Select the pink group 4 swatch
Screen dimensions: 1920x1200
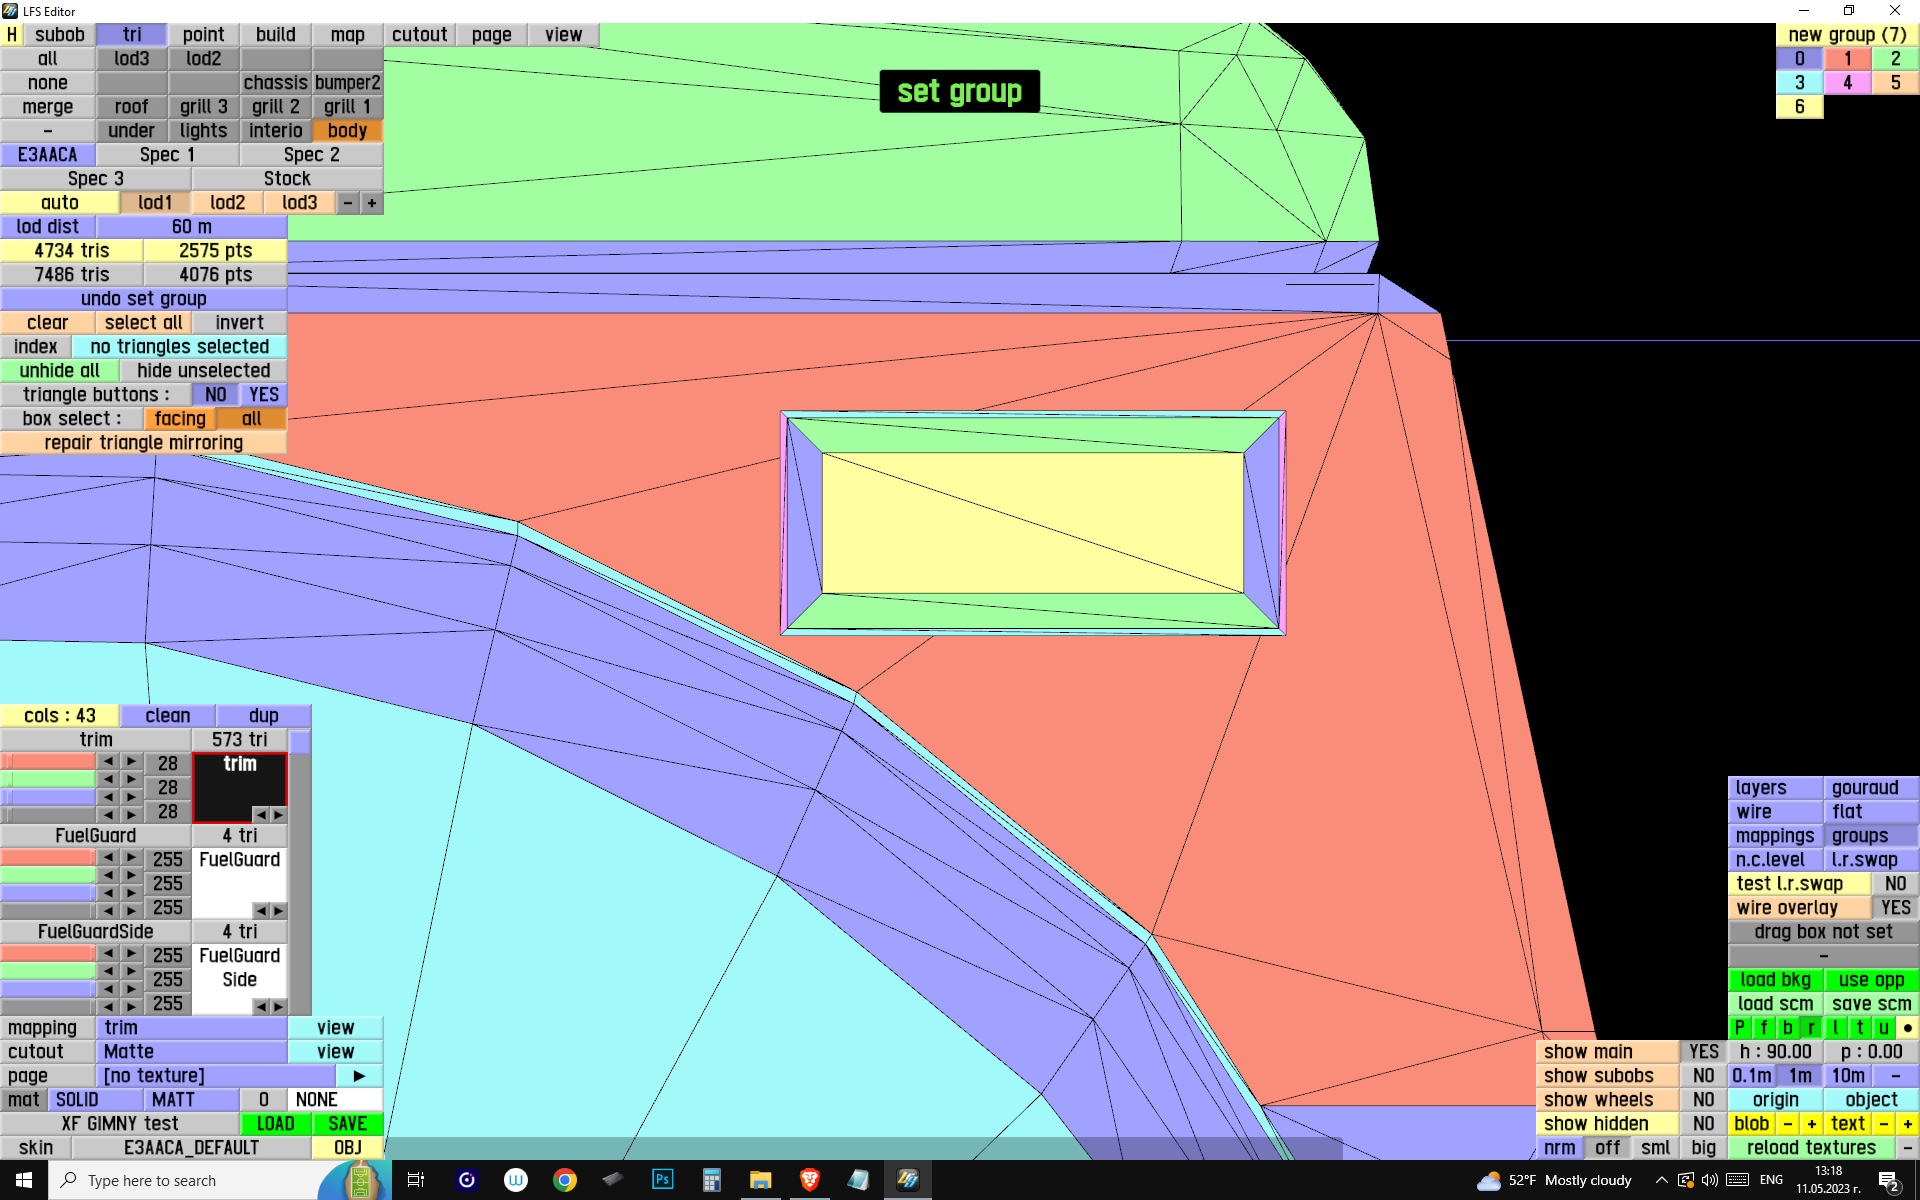point(1847,83)
